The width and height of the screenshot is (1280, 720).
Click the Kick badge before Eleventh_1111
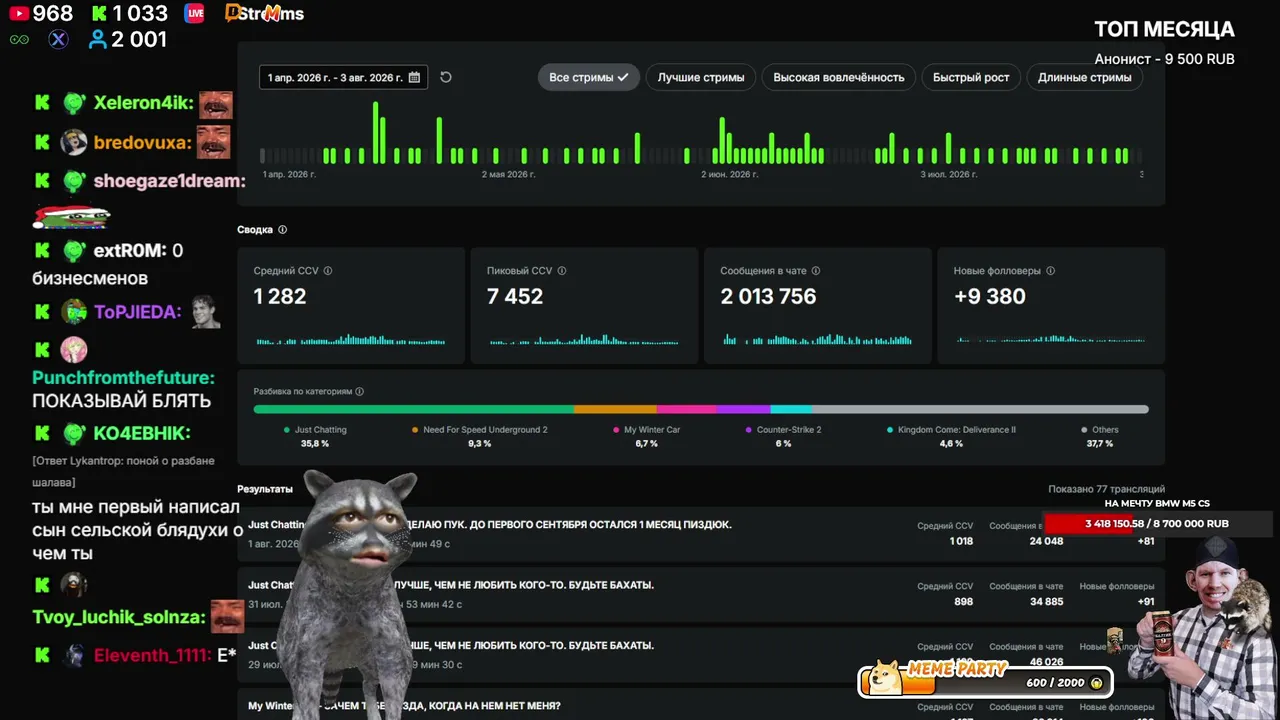42,655
